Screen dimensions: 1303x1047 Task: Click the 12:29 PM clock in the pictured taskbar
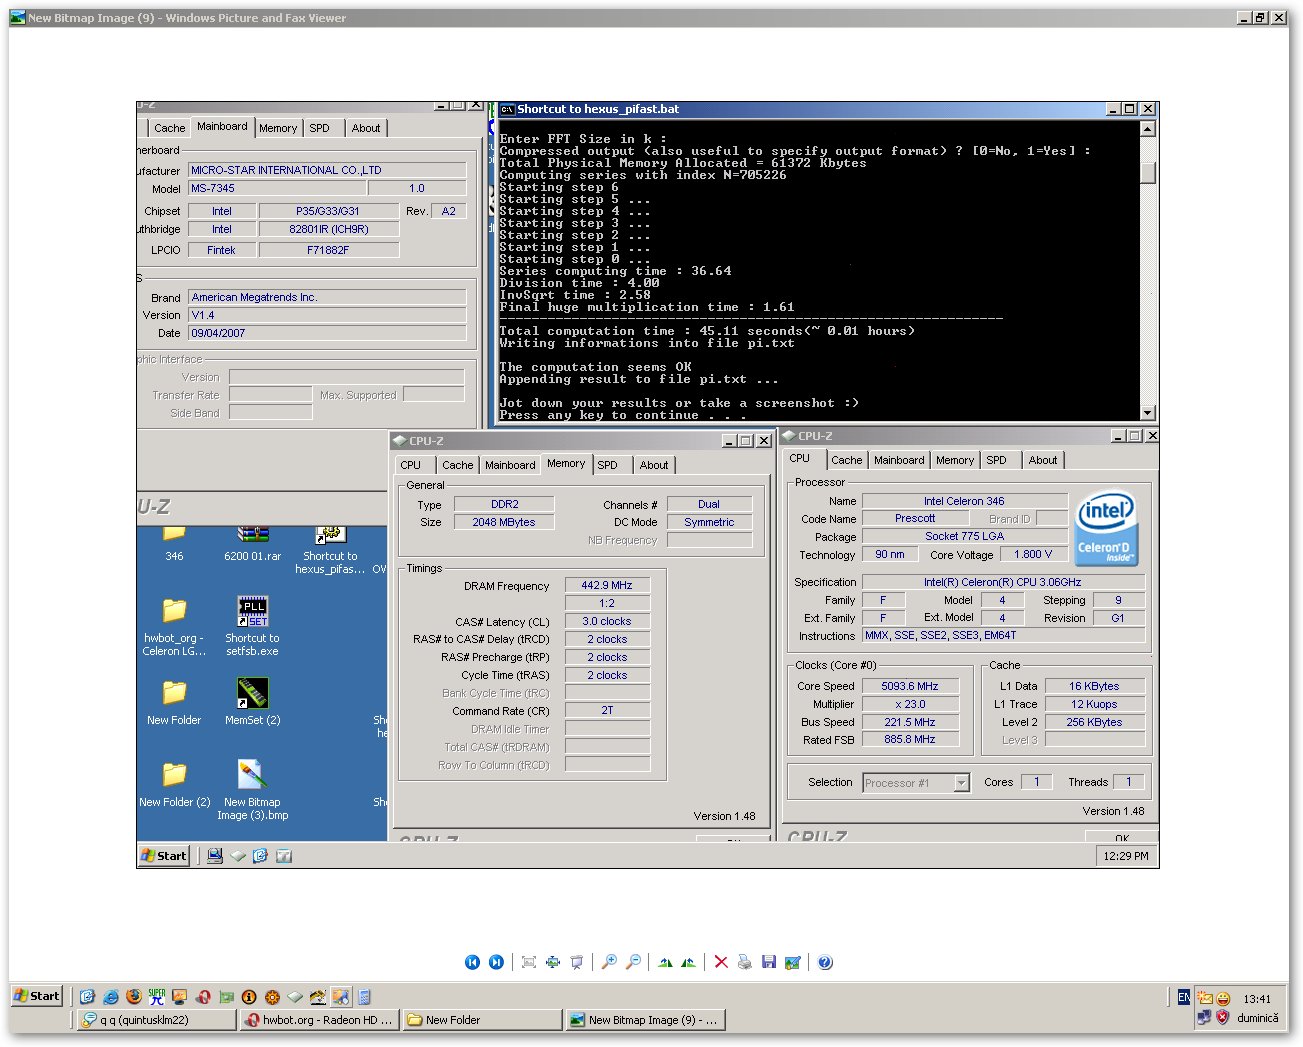pos(1126,856)
